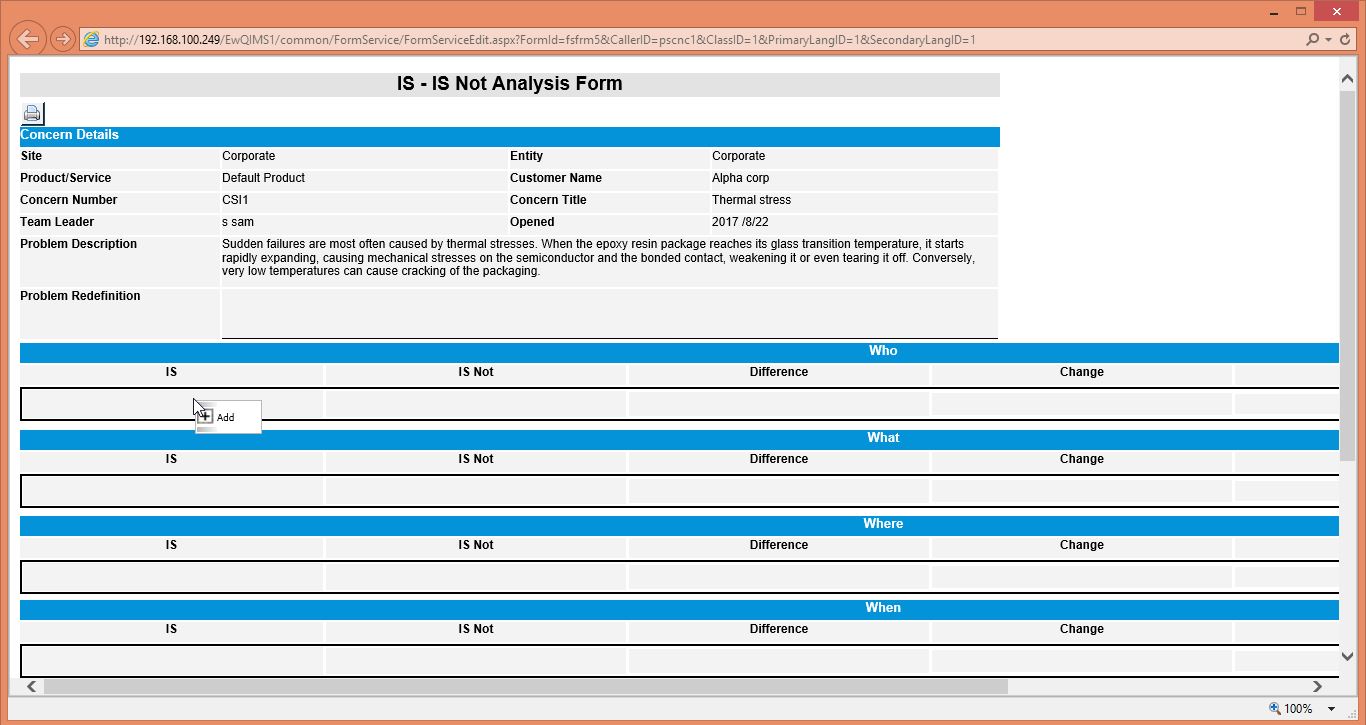Click the Difference cell under Where
Viewport: 1366px width, 725px height.
click(779, 577)
